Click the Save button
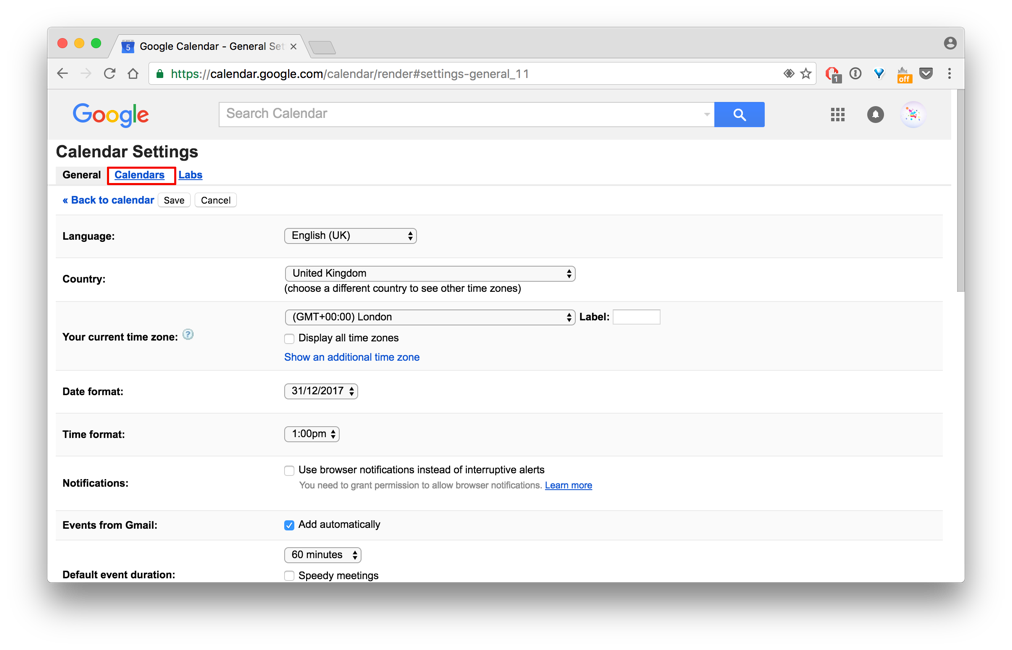Viewport: 1012px width, 650px height. [174, 200]
